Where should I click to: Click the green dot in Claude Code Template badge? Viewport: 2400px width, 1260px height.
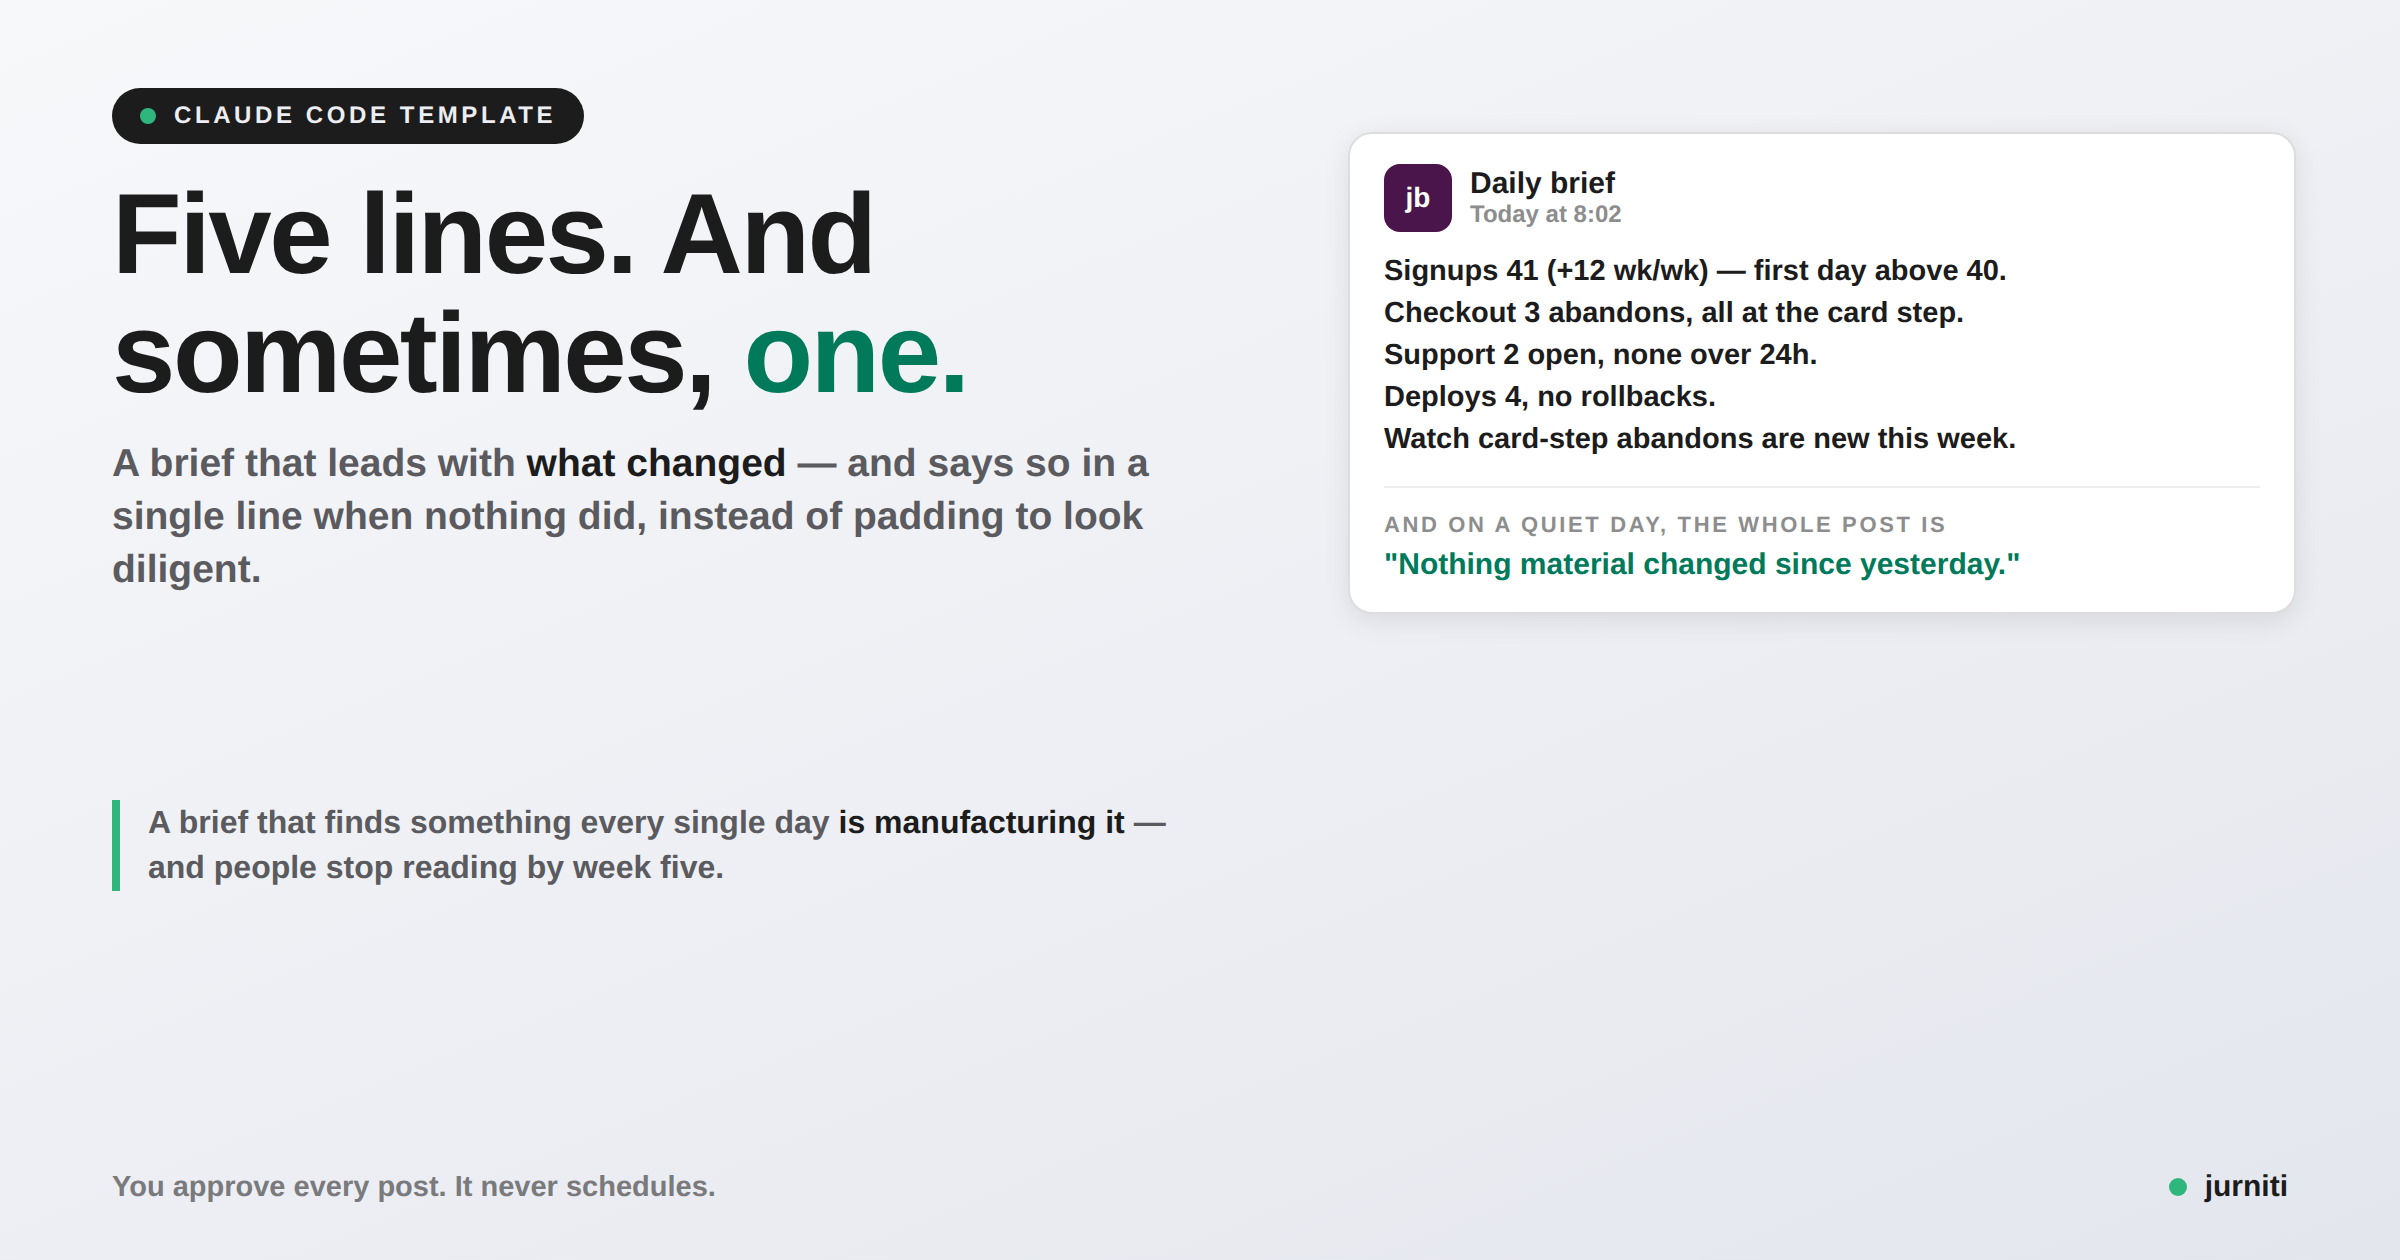148,116
